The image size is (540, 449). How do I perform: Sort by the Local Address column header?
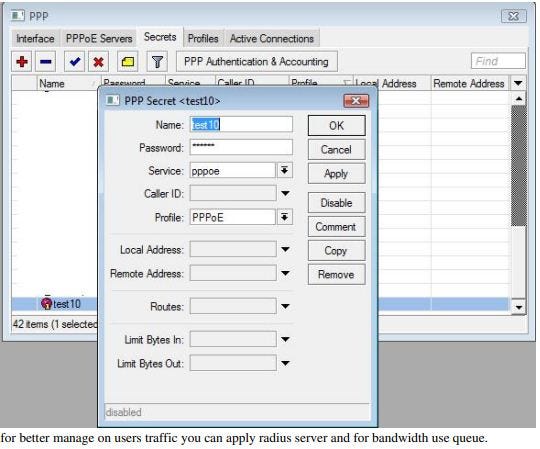(x=392, y=83)
